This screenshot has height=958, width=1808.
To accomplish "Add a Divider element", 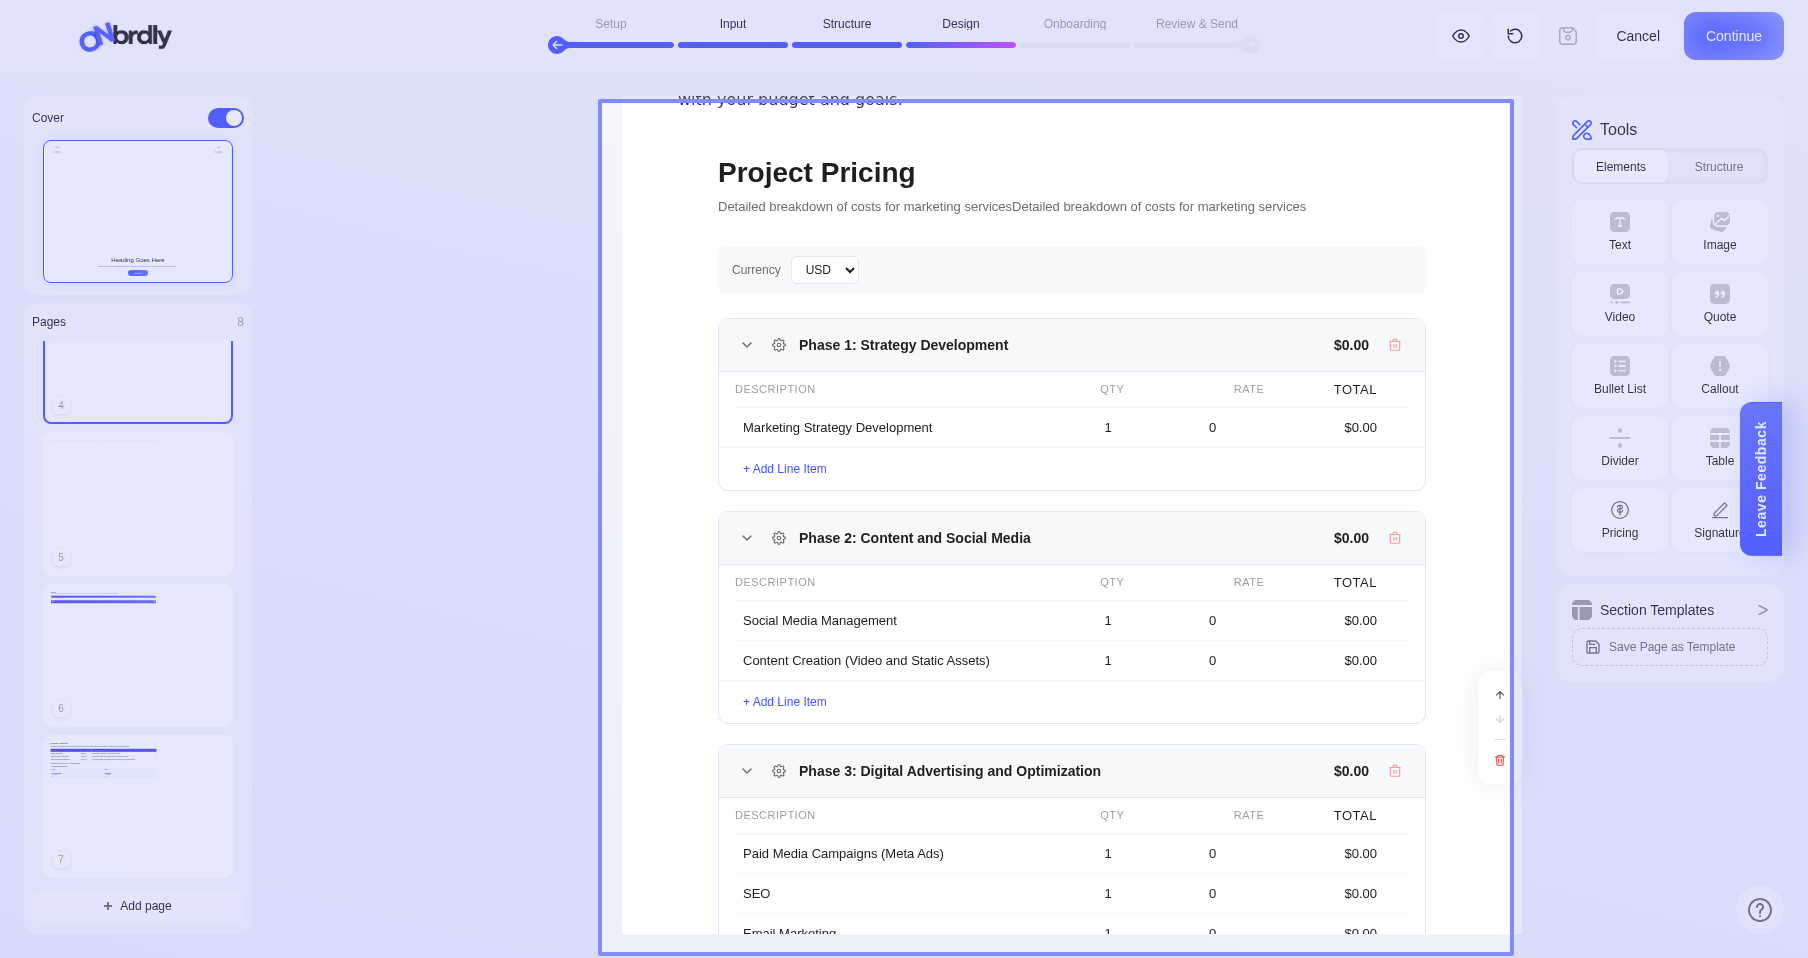I will [1619, 448].
